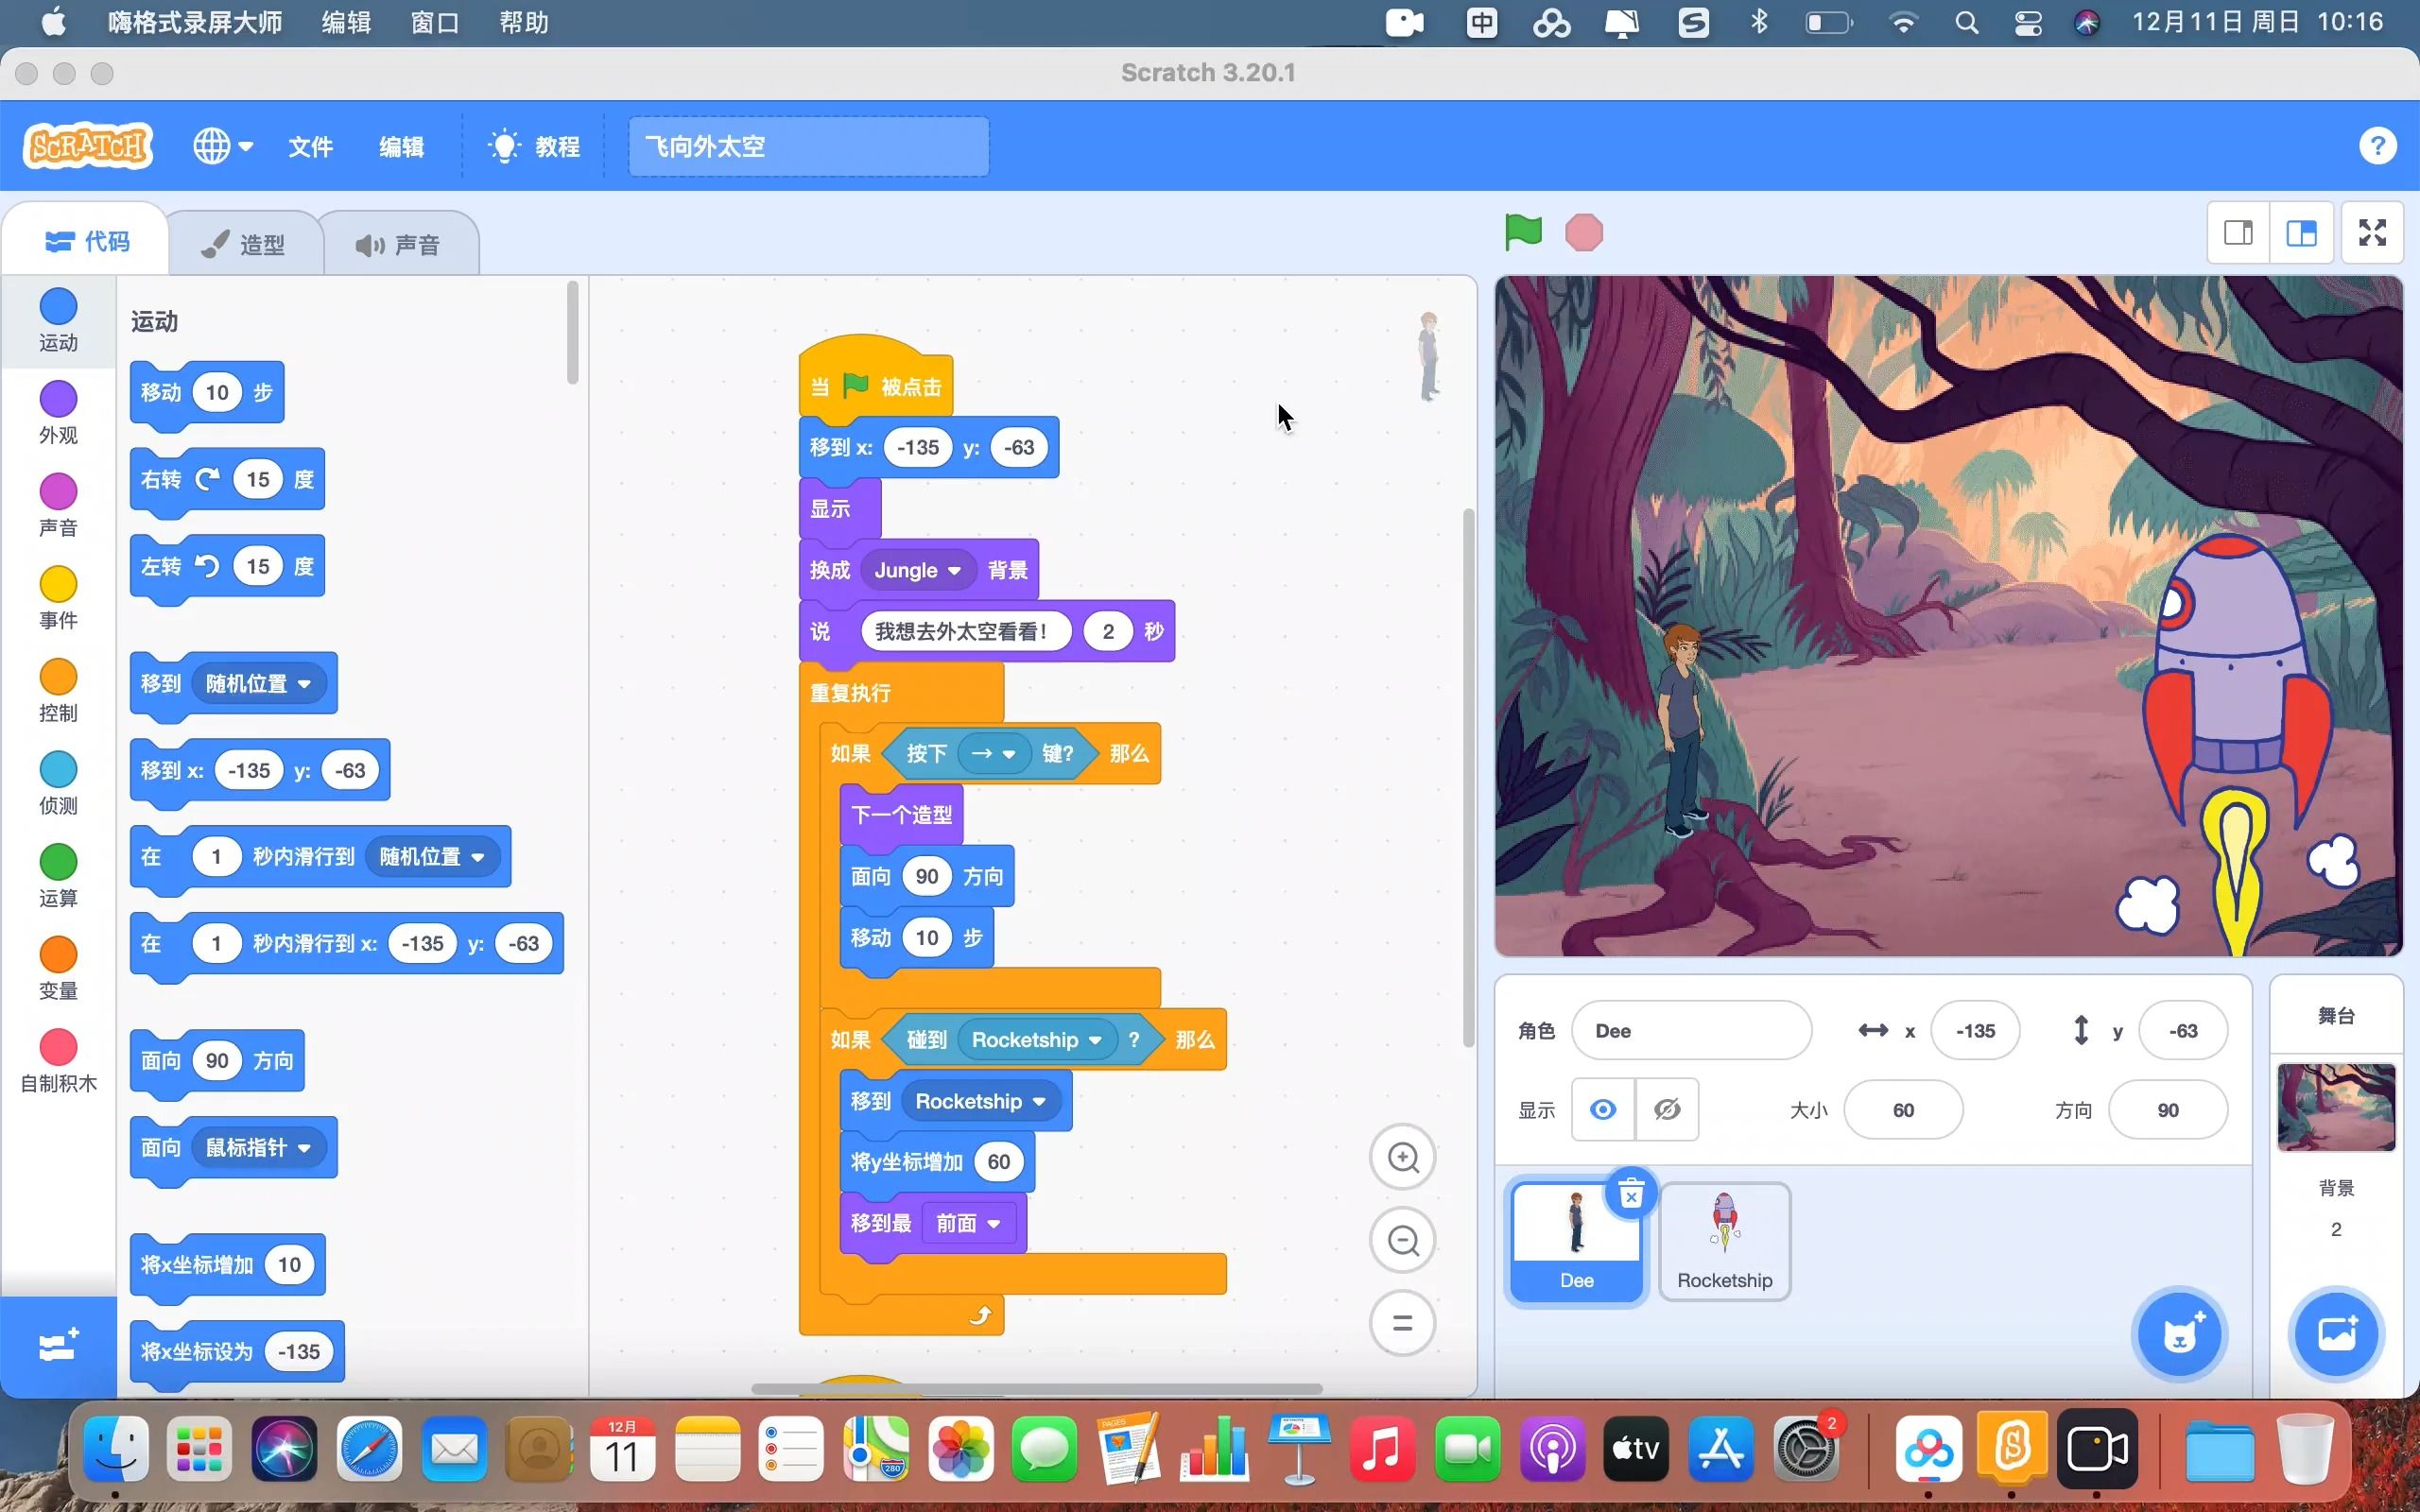Open the add extension button
This screenshot has height=1512, width=2420.
(x=58, y=1345)
